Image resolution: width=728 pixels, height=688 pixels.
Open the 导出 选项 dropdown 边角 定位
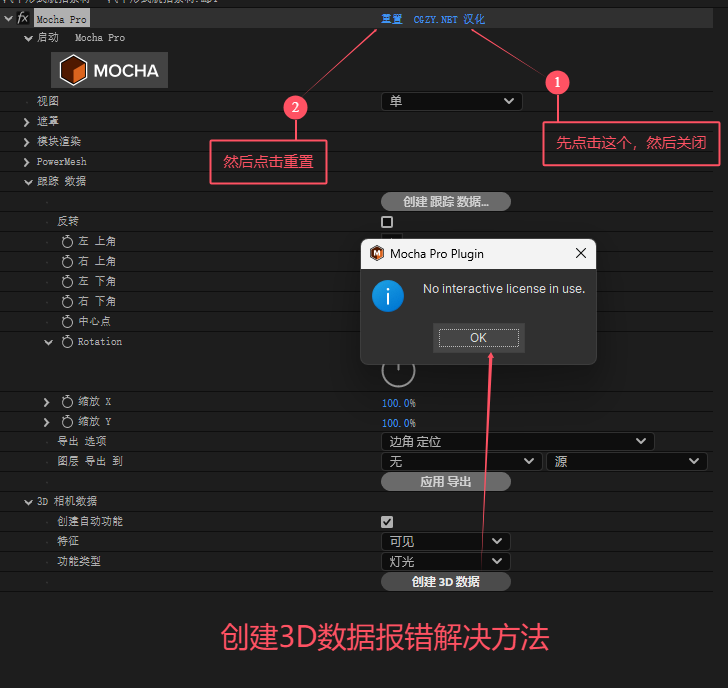(518, 441)
